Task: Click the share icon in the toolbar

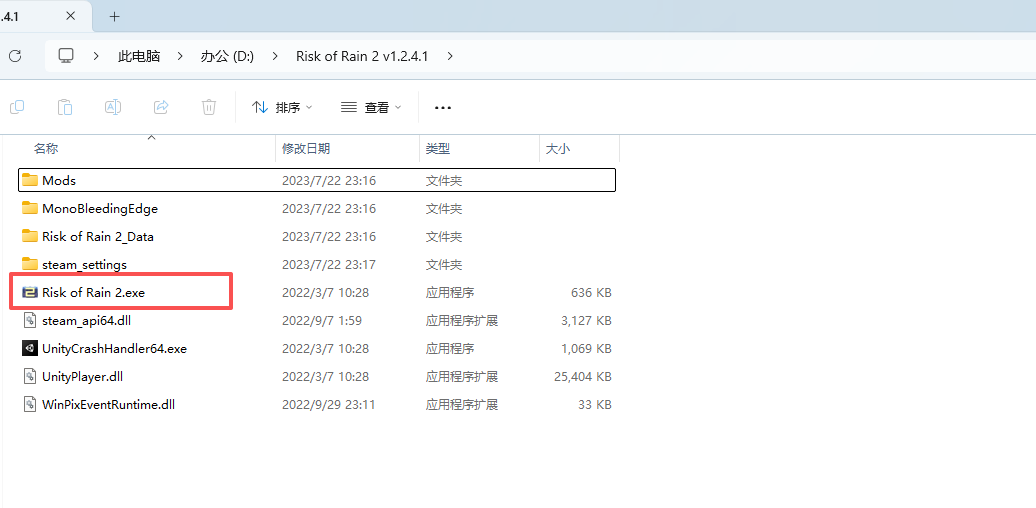Action: (x=161, y=107)
